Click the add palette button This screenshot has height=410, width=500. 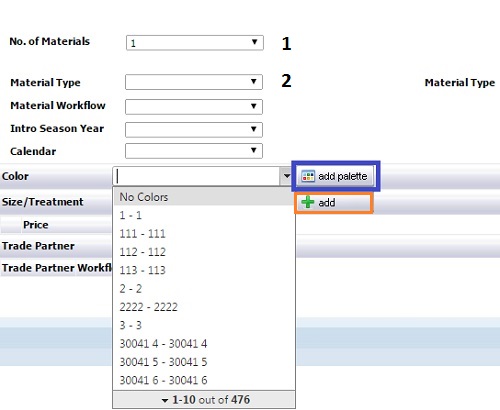(x=335, y=176)
